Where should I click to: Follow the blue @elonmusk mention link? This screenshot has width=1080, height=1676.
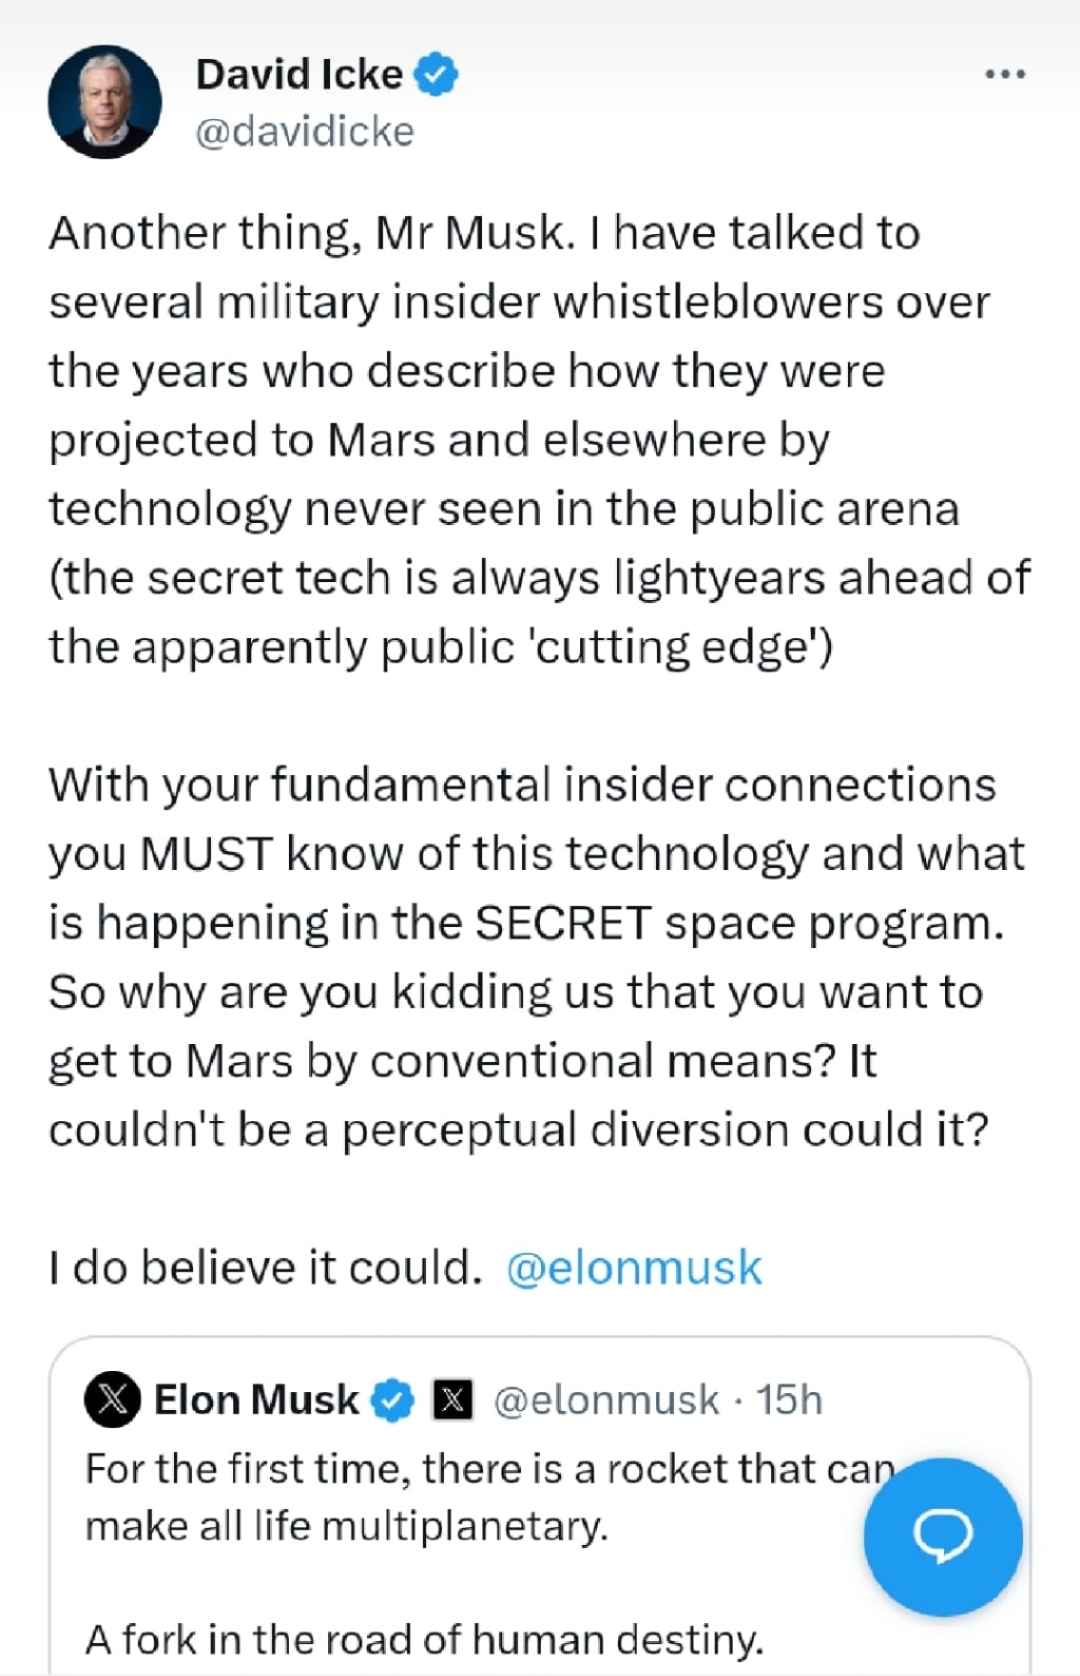[634, 1267]
